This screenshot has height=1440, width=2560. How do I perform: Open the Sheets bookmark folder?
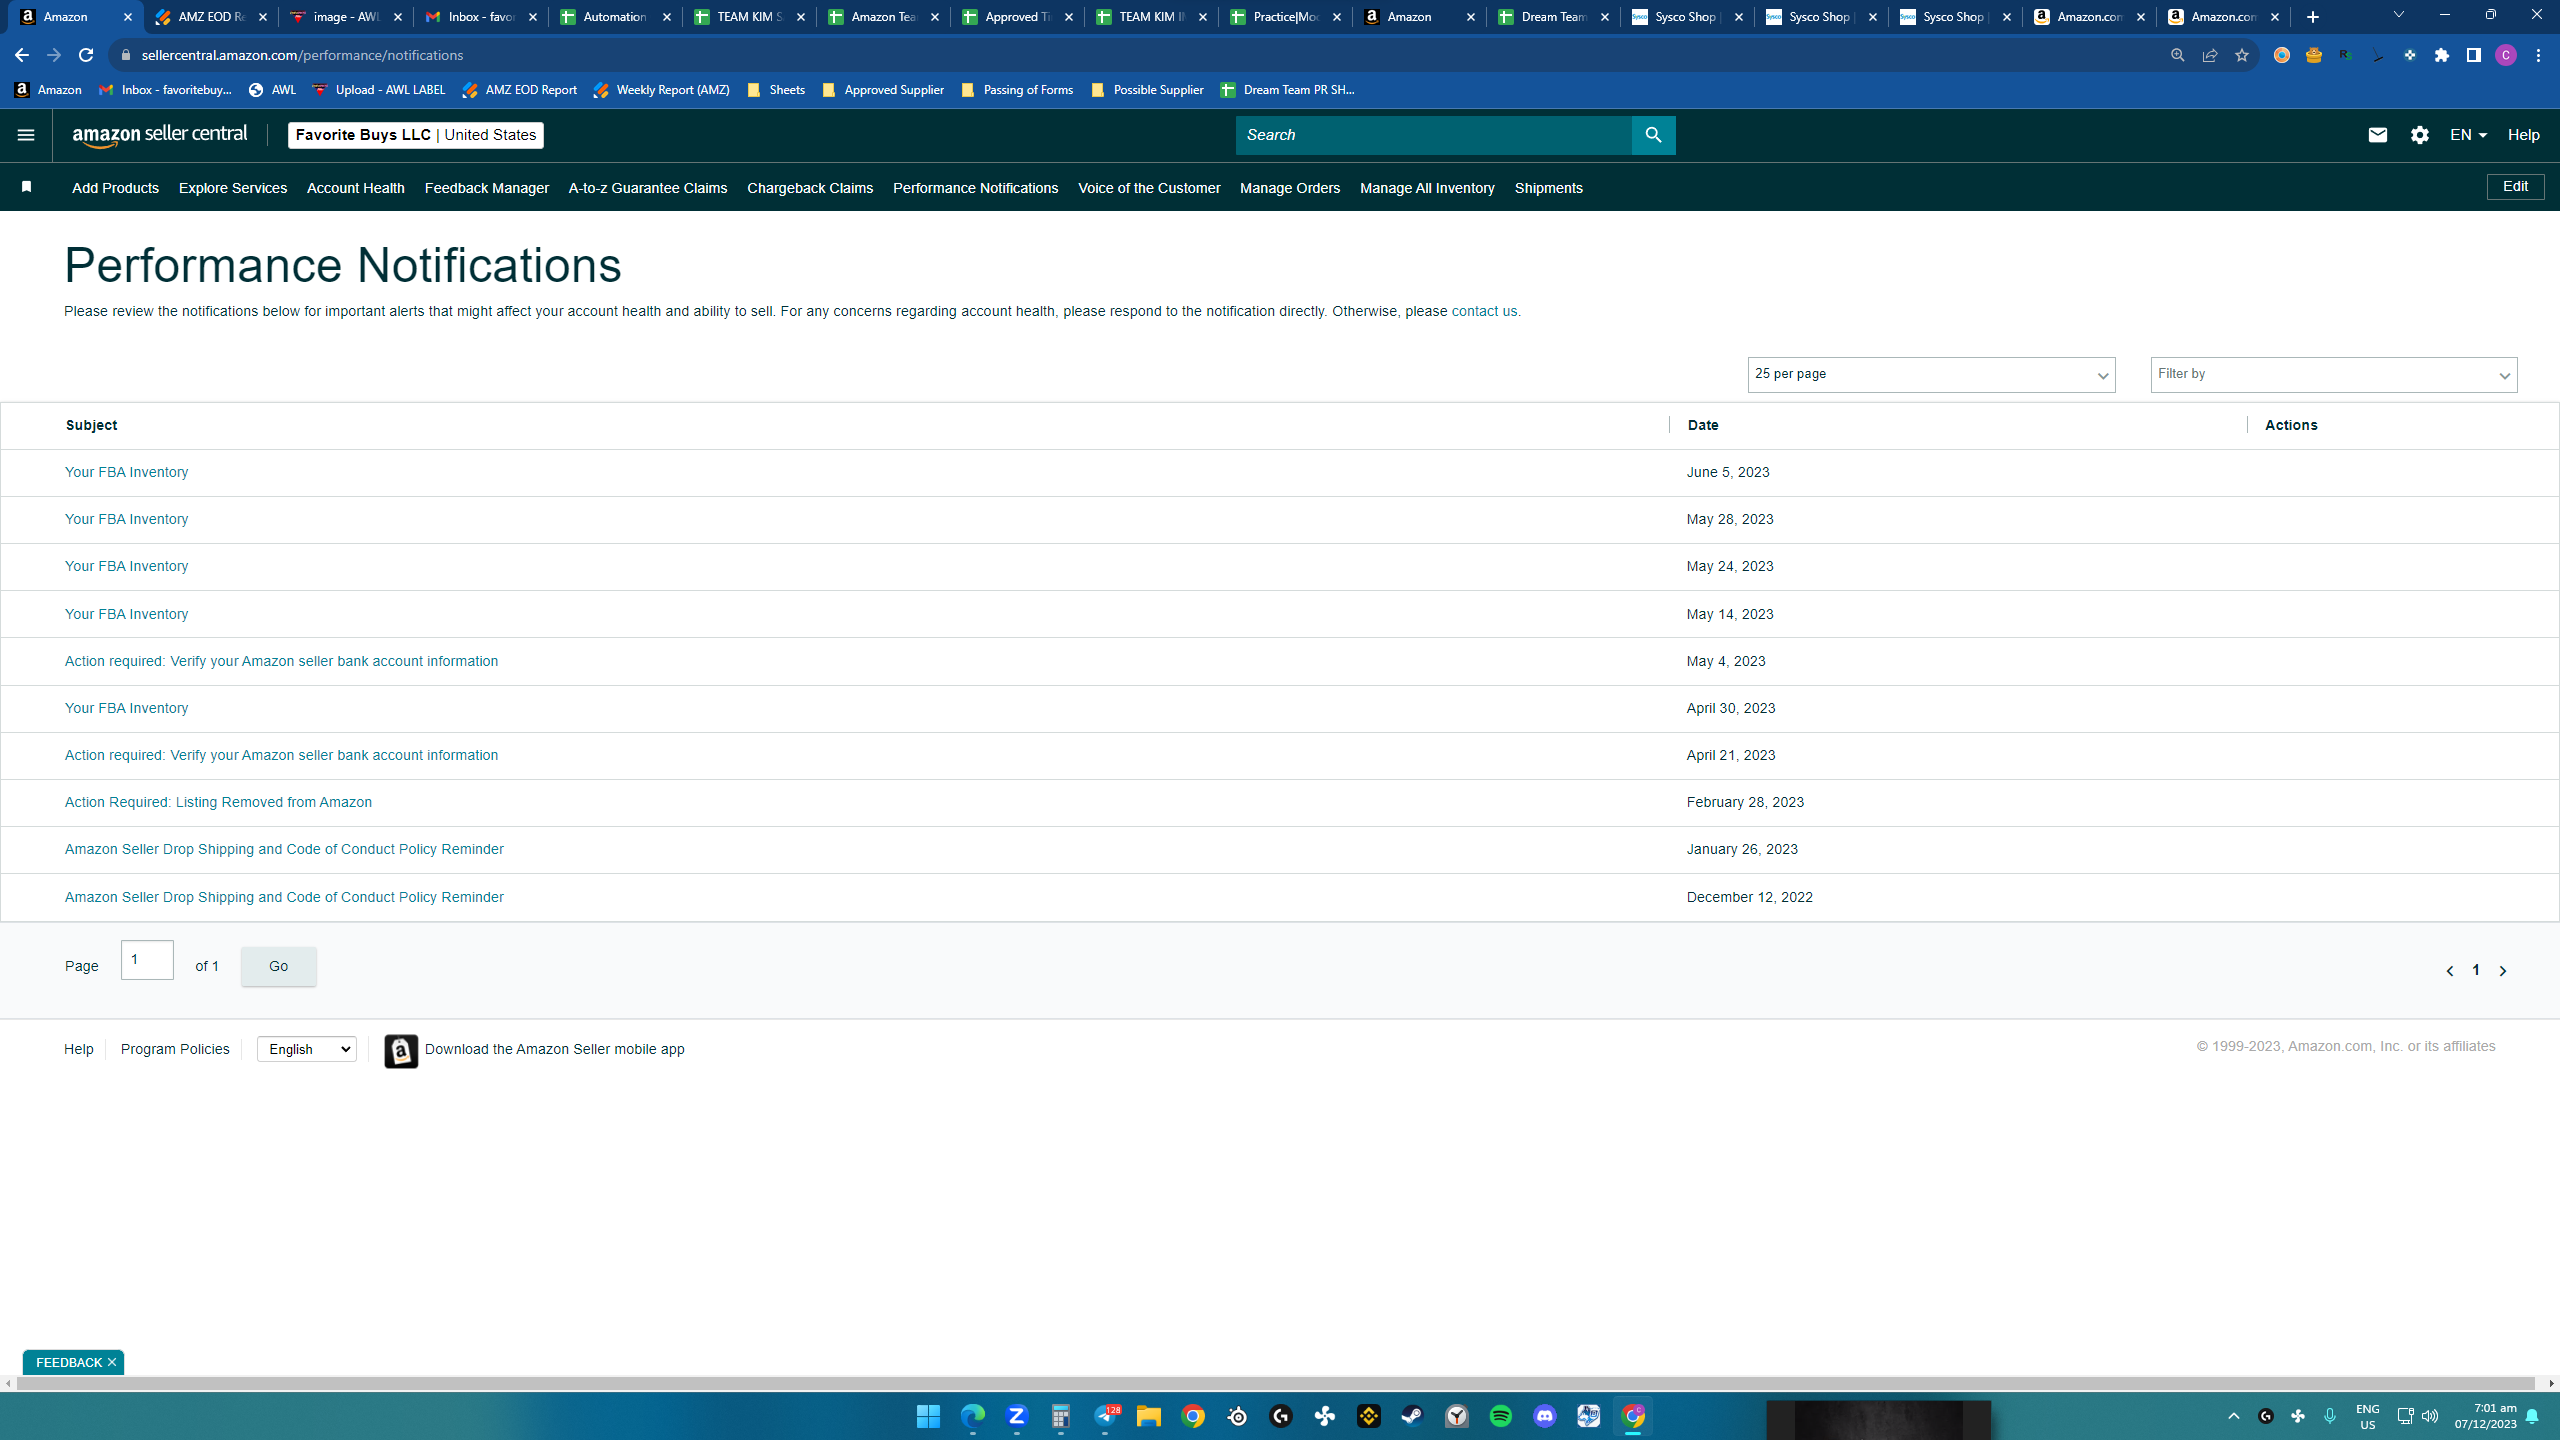pos(776,90)
